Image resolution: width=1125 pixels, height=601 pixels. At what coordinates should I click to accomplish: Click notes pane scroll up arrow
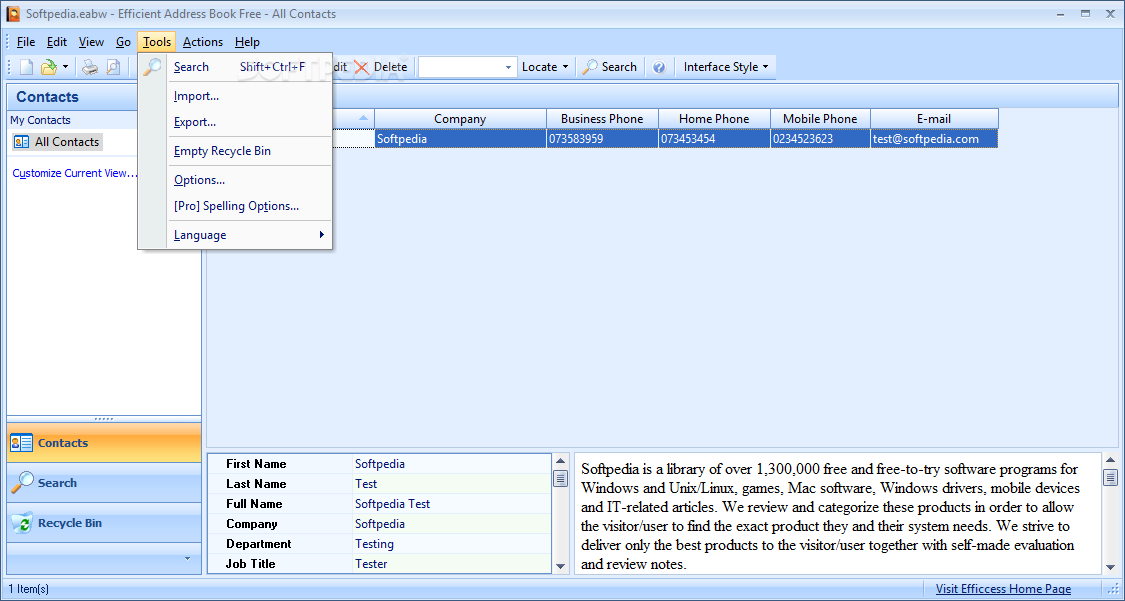[1110, 460]
